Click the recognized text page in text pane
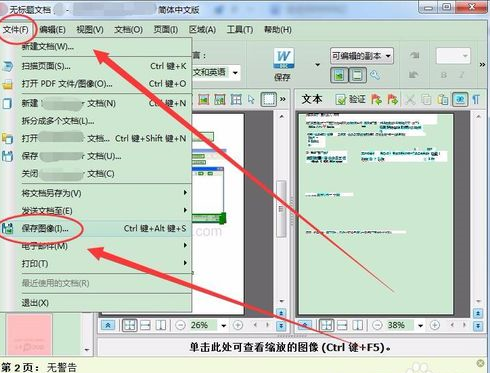Image resolution: width=490 pixels, height=373 pixels. (375, 214)
